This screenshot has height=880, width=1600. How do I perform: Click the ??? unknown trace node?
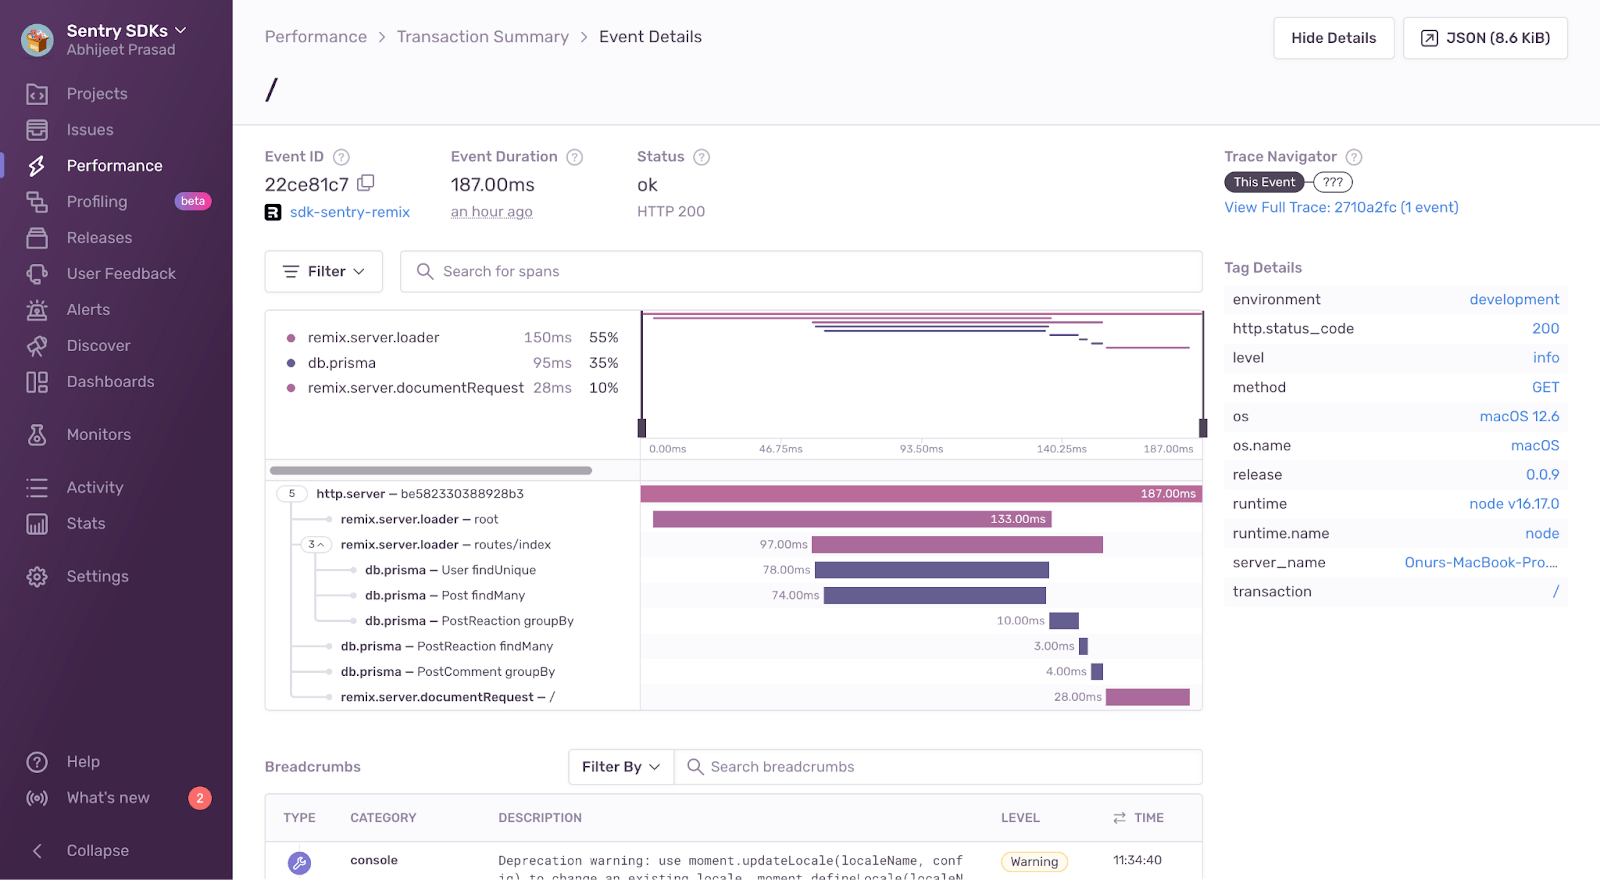point(1333,182)
